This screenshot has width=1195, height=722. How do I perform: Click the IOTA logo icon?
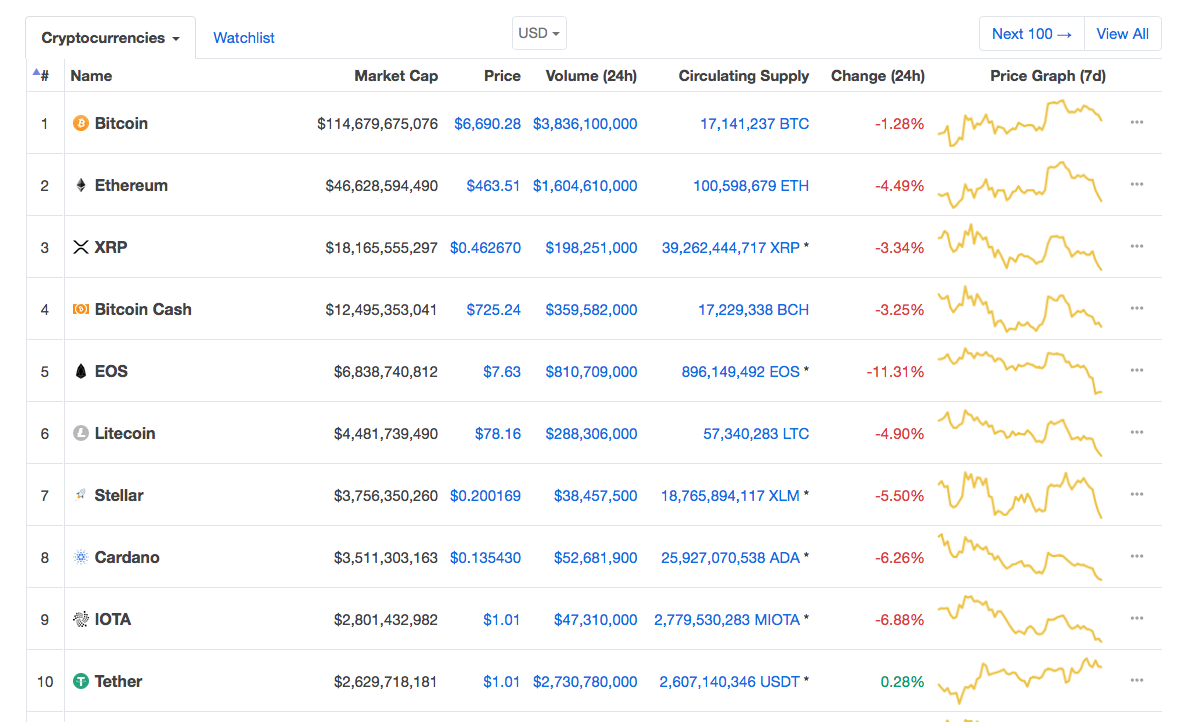click(x=81, y=619)
